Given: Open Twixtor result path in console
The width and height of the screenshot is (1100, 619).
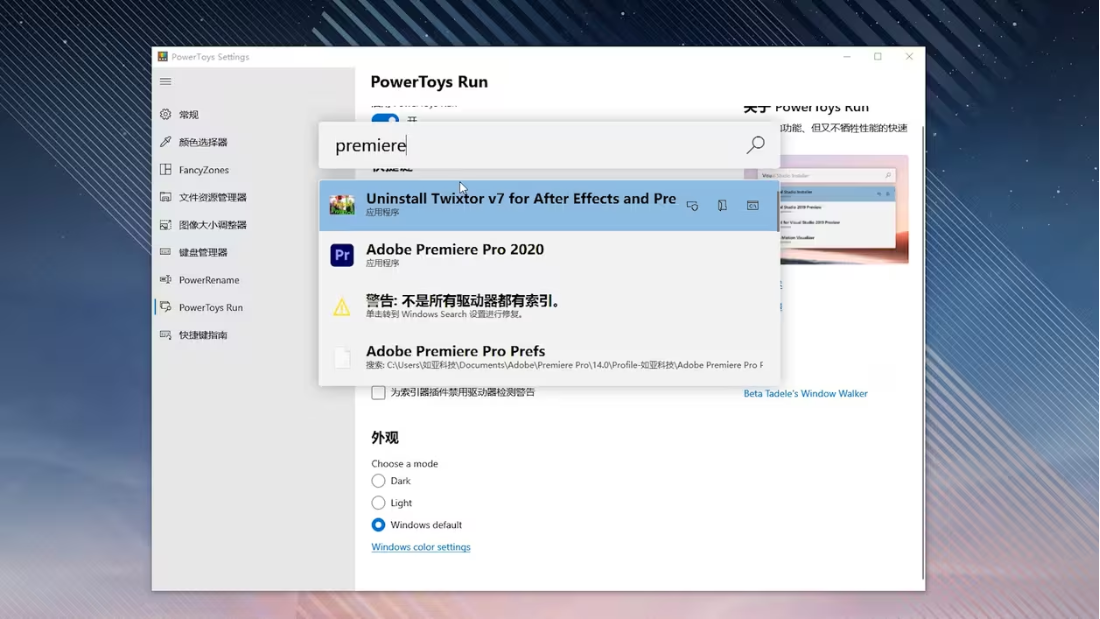Looking at the screenshot, I should [x=752, y=205].
